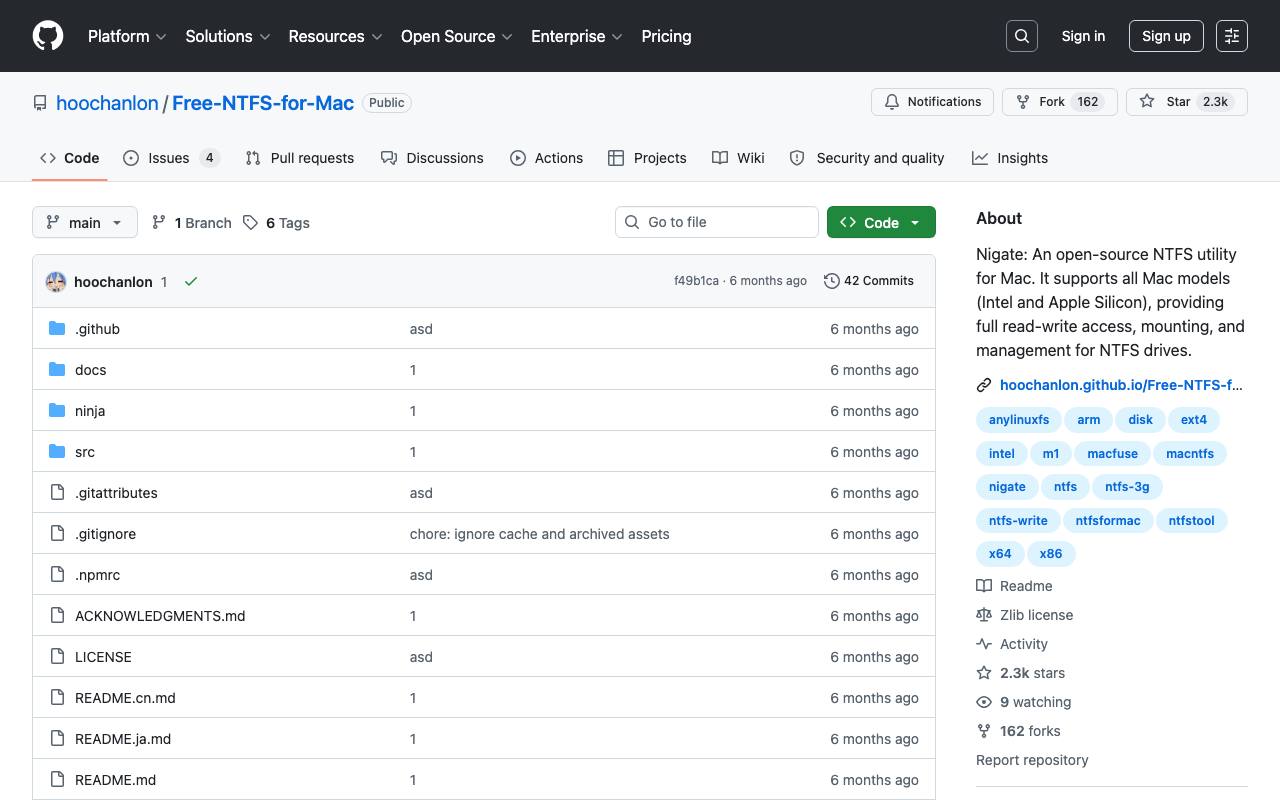Click the repository book icon beside hoochanlon
Screen dimensions: 1280x800
coord(40,103)
